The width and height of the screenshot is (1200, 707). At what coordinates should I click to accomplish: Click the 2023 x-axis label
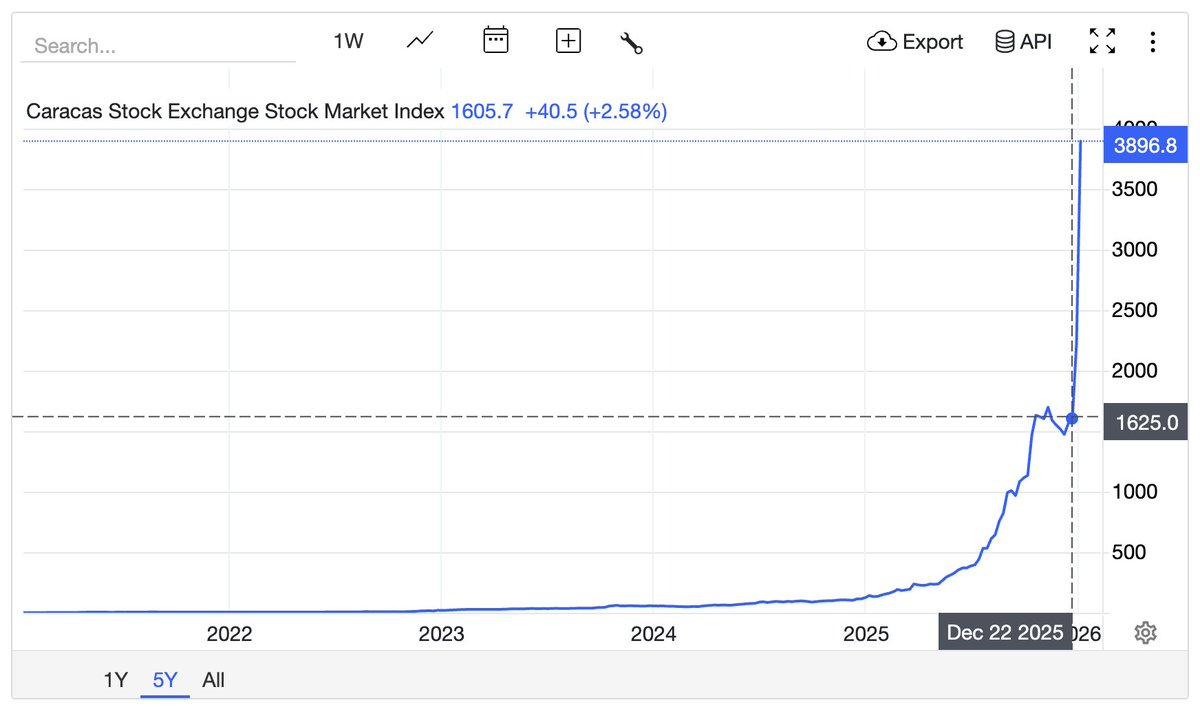tap(441, 633)
